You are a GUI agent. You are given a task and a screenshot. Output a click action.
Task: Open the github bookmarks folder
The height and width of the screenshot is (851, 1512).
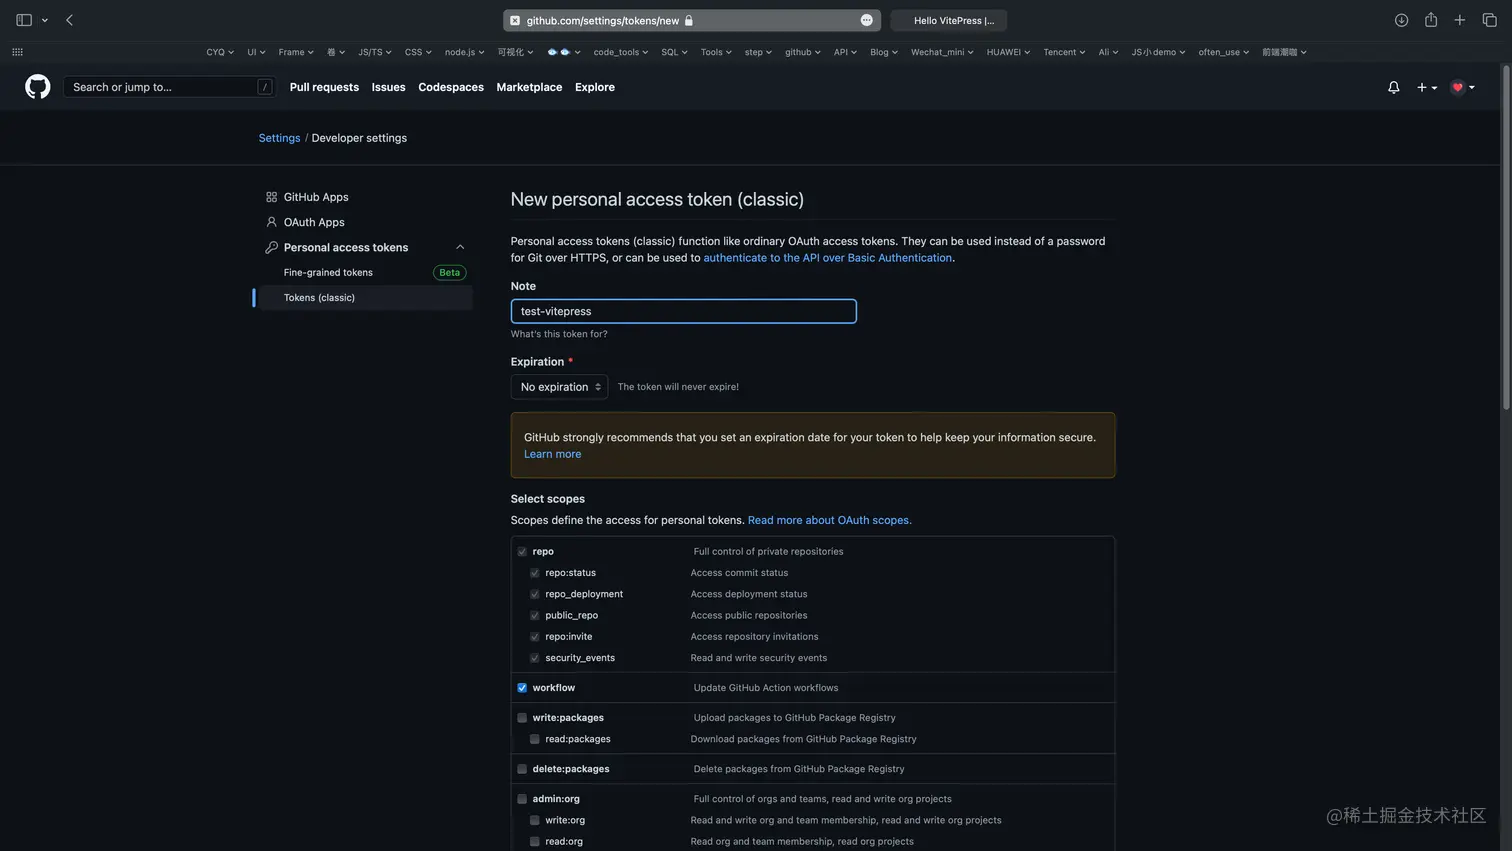pyautogui.click(x=803, y=52)
